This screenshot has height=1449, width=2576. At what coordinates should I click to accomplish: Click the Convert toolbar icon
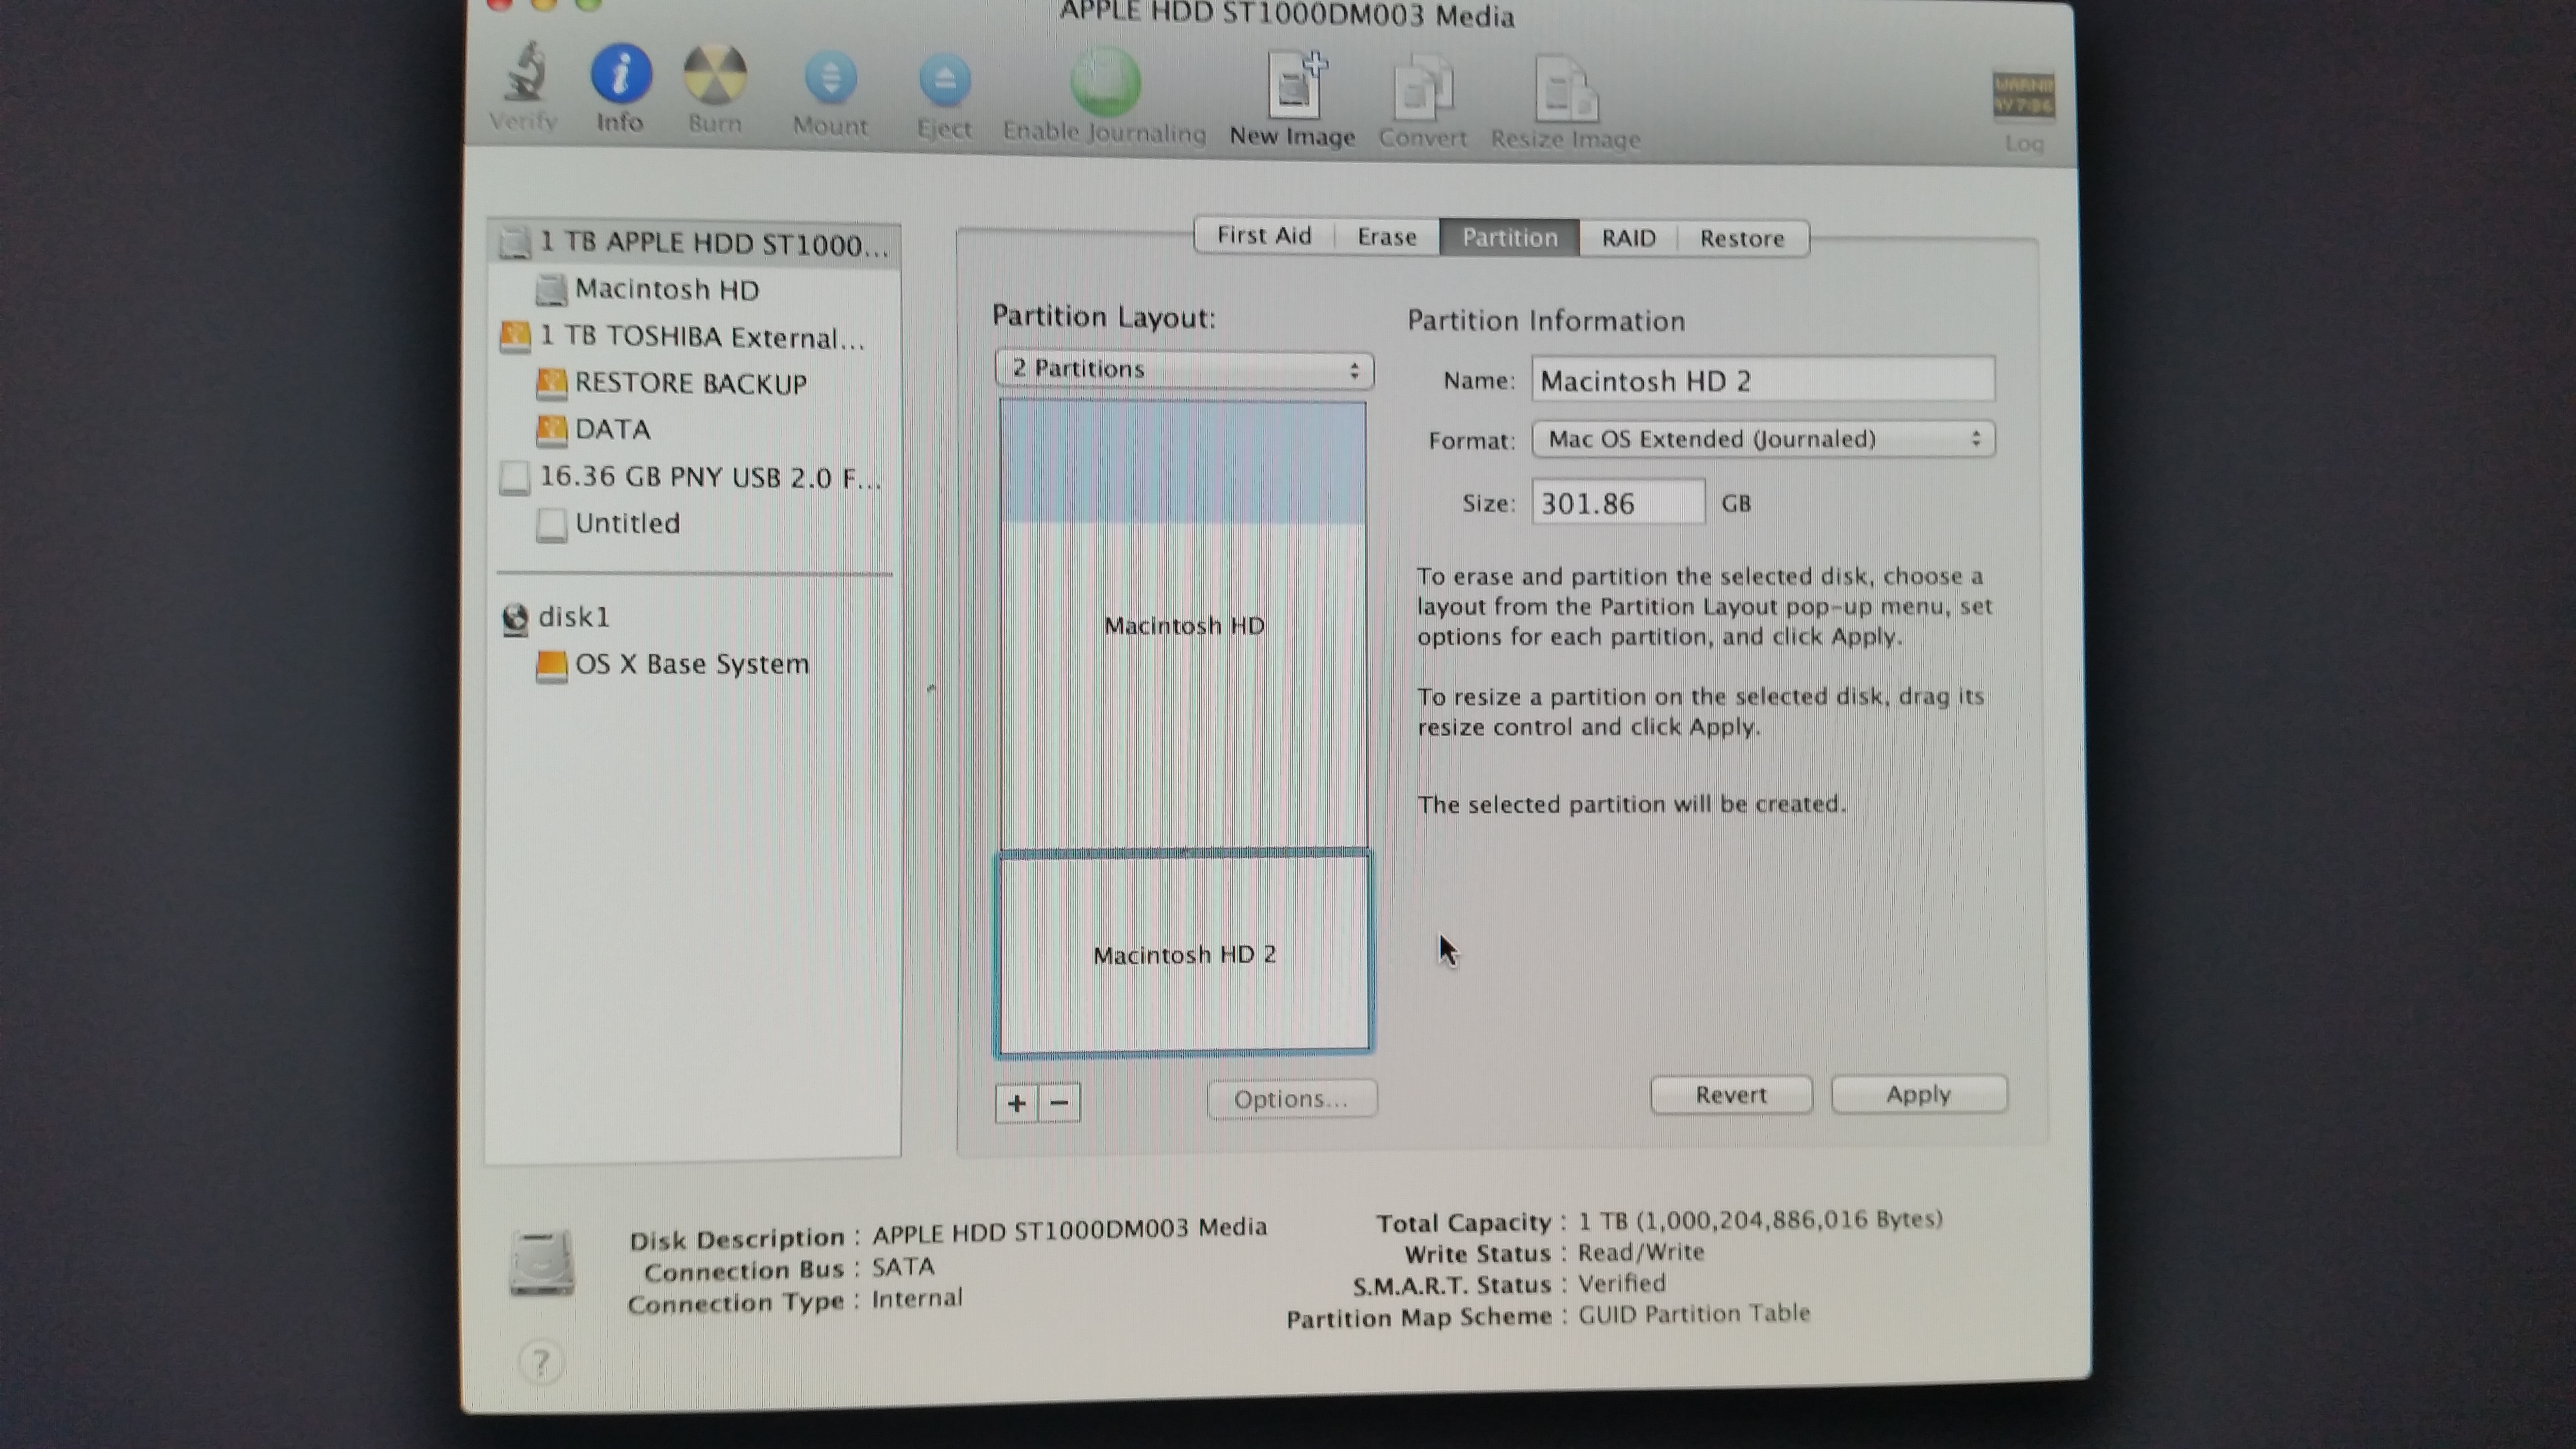1422,88
